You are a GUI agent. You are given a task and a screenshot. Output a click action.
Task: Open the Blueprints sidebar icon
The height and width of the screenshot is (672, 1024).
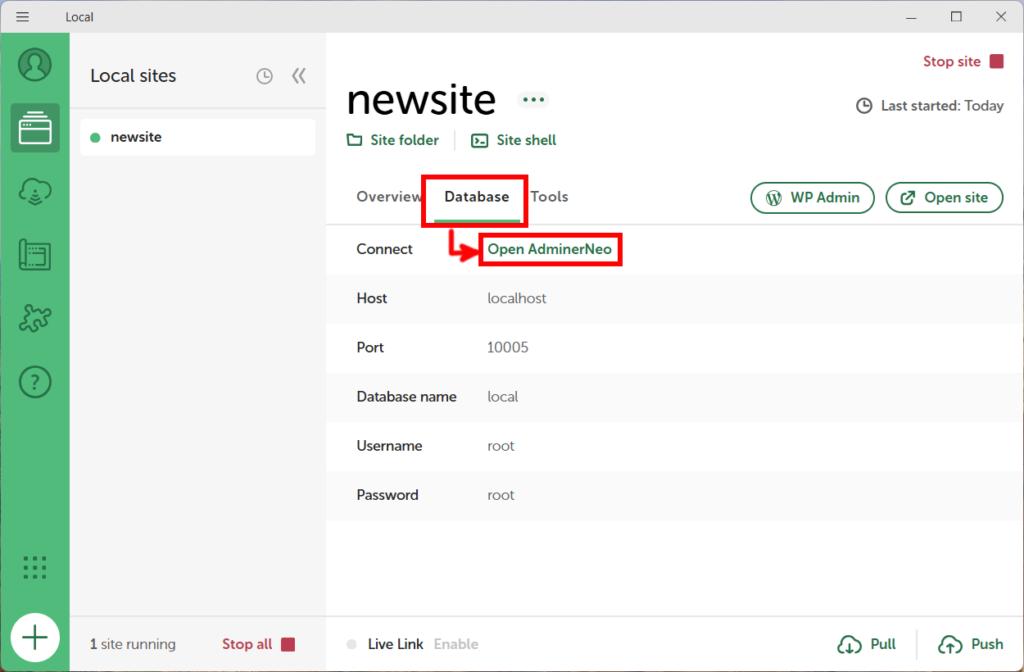coord(35,255)
